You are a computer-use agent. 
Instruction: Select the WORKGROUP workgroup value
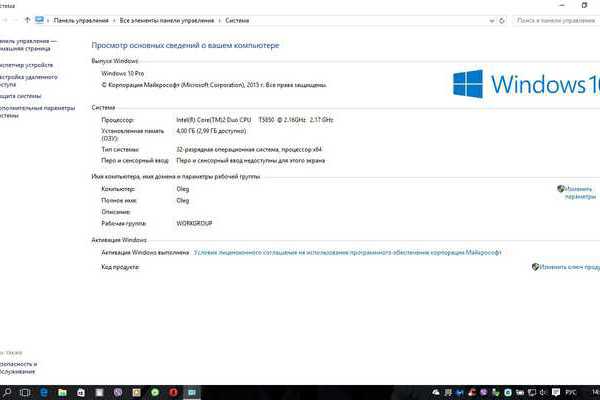tap(194, 223)
